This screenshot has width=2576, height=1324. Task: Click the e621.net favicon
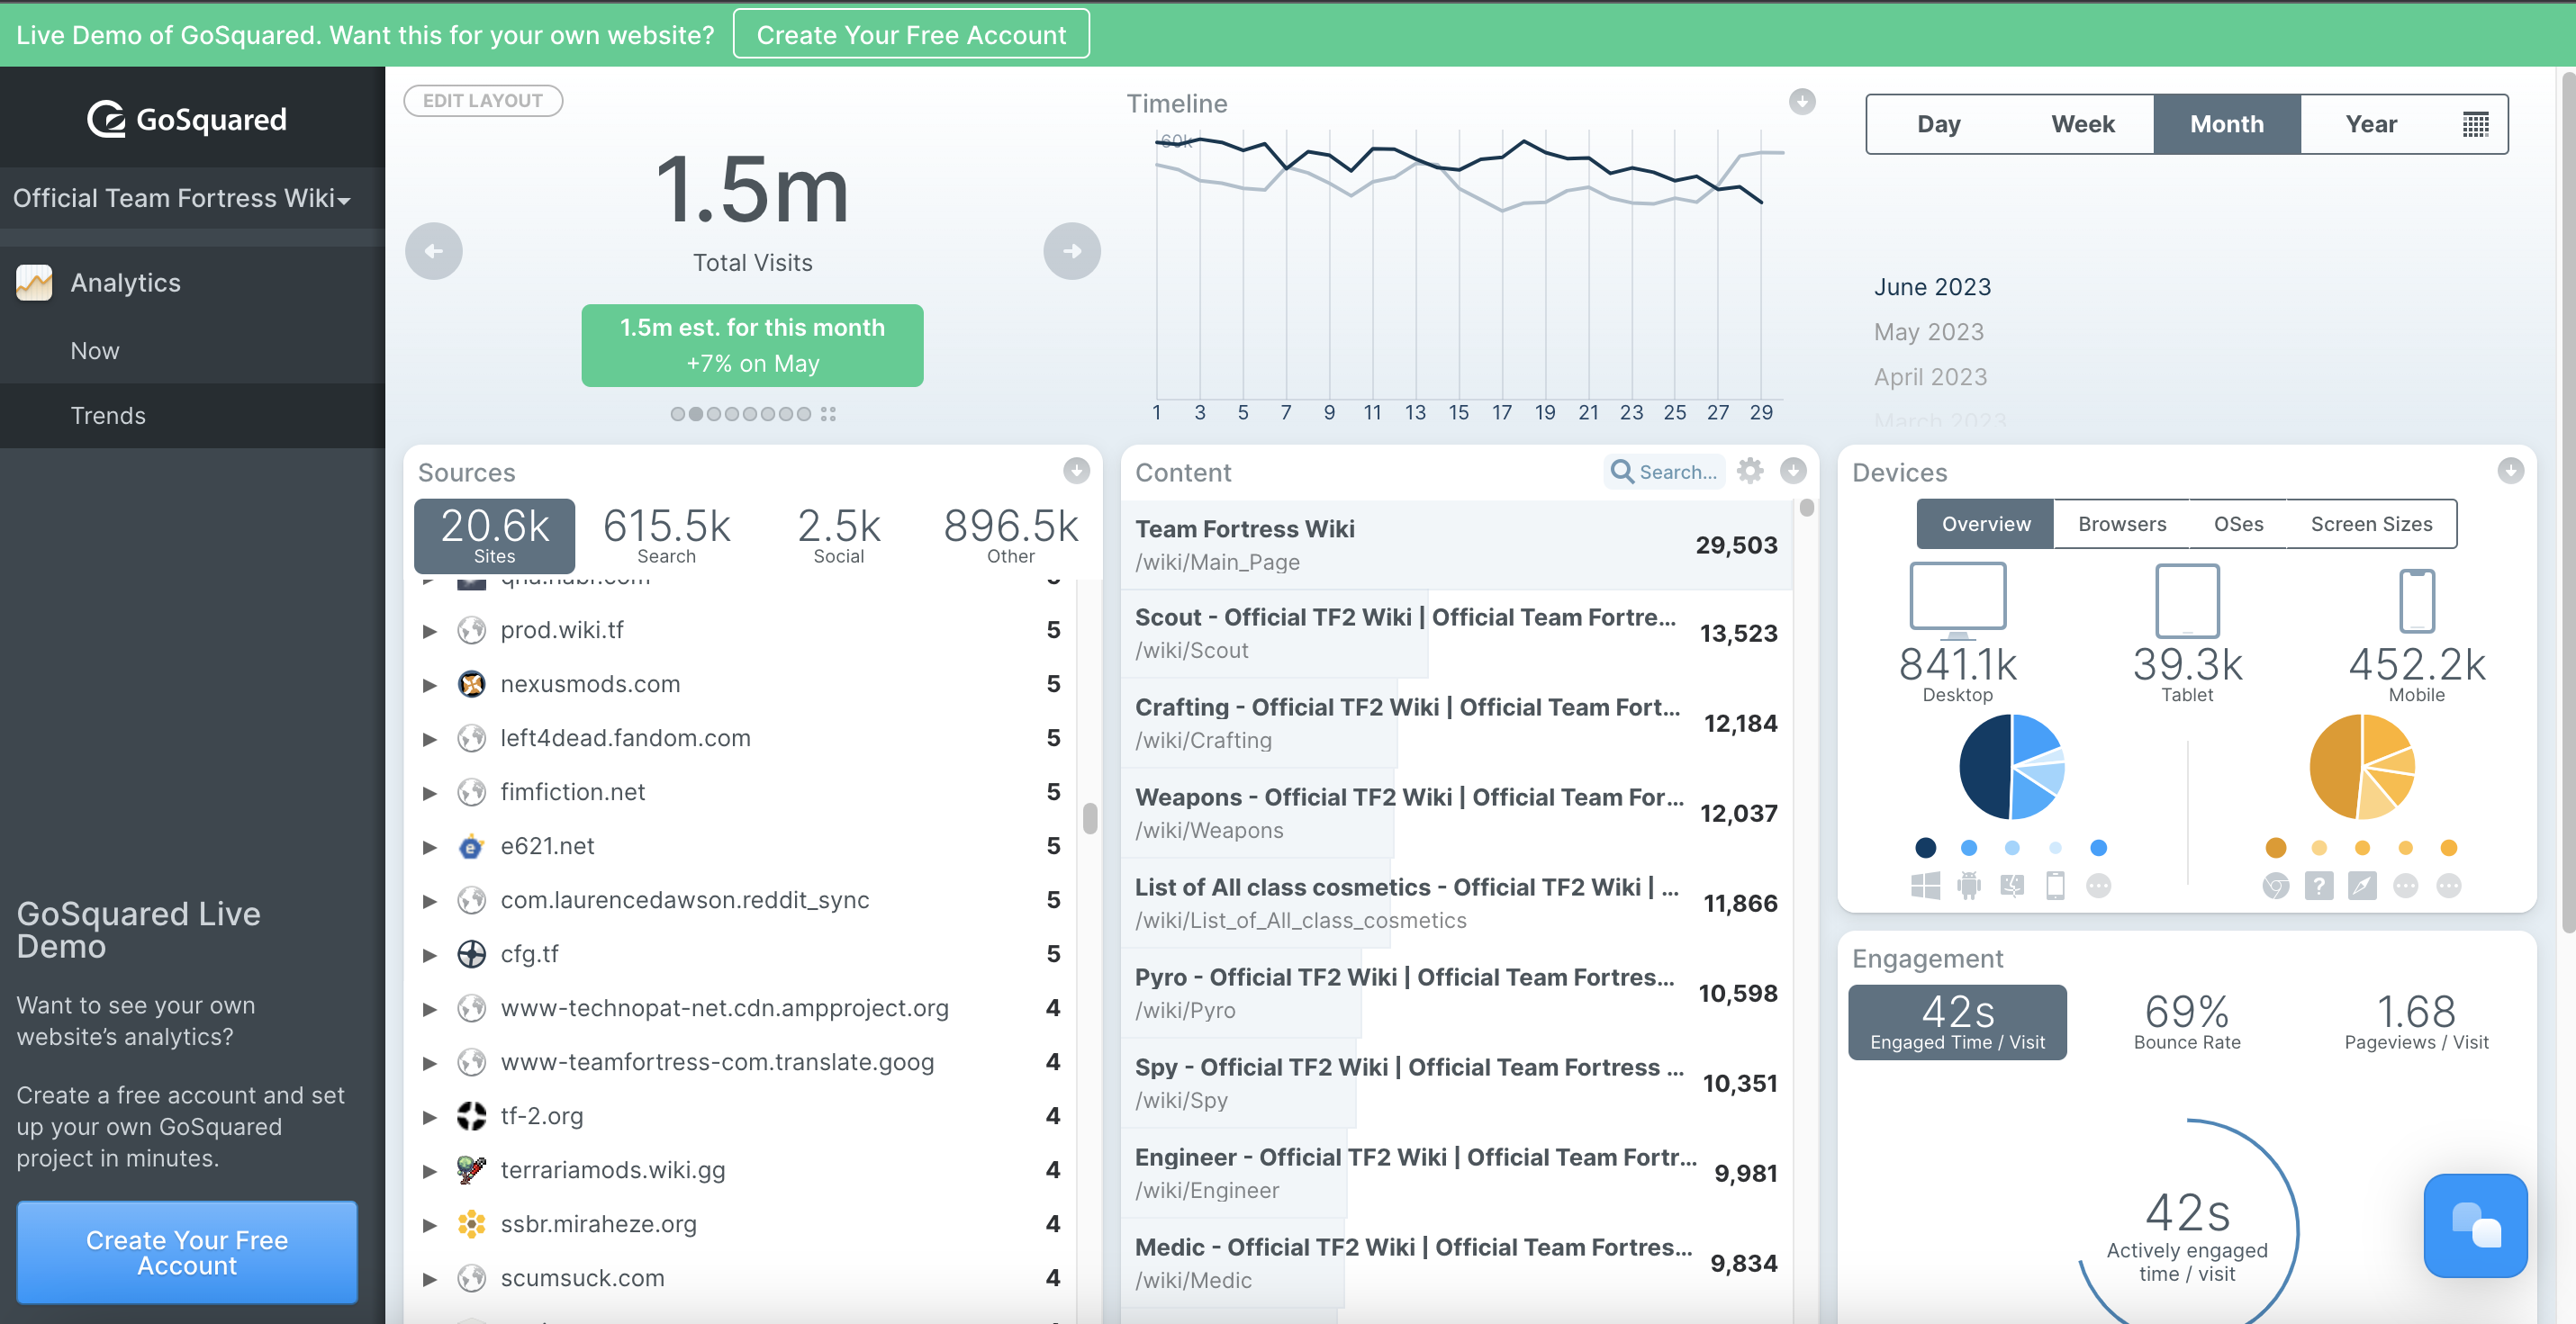(x=471, y=846)
